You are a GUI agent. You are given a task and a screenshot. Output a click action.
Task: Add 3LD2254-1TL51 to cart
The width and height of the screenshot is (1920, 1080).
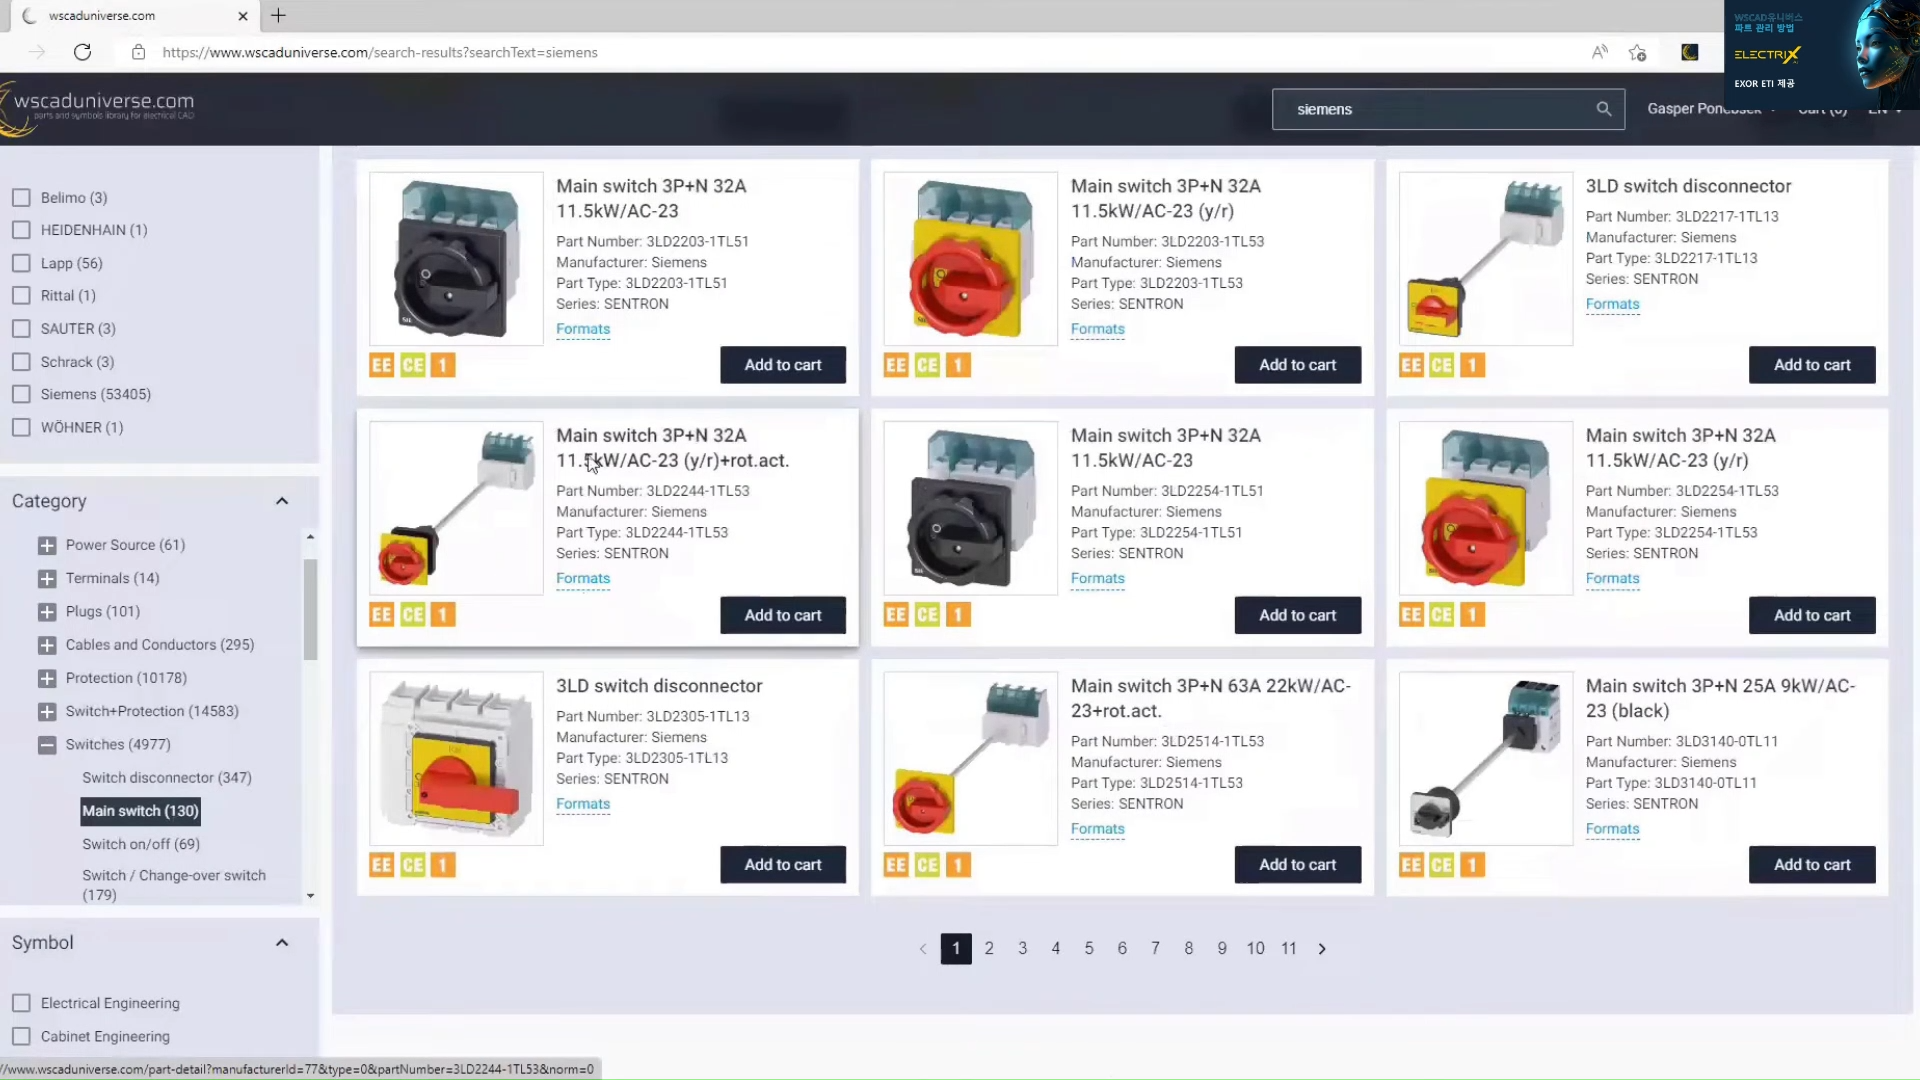click(x=1297, y=615)
